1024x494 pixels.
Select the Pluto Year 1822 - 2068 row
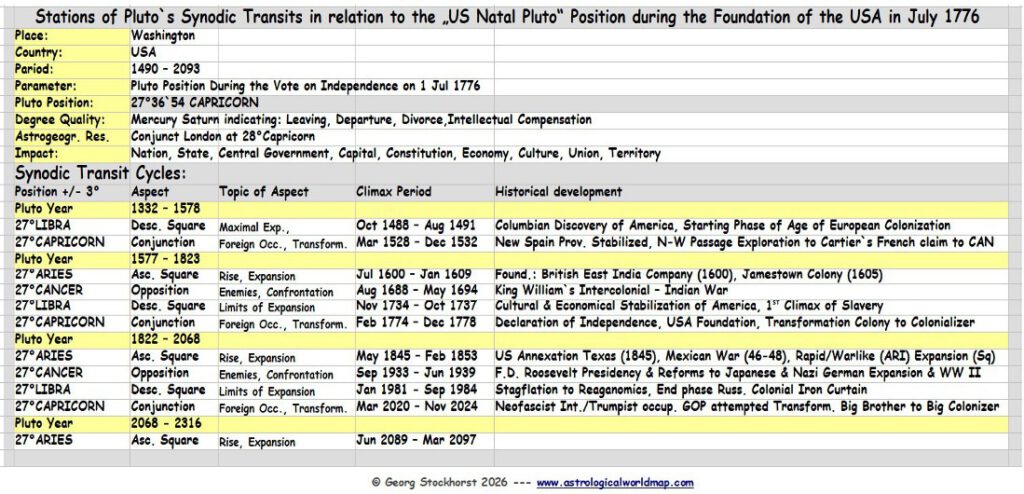(511, 339)
